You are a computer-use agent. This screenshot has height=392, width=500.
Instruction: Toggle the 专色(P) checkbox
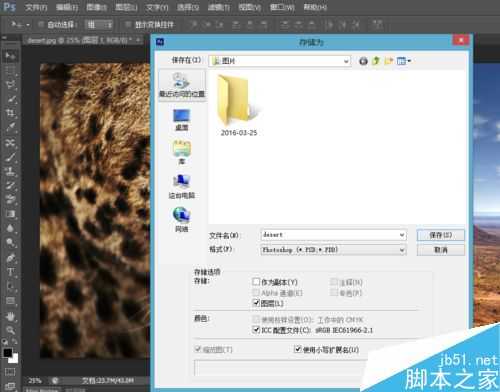(334, 293)
